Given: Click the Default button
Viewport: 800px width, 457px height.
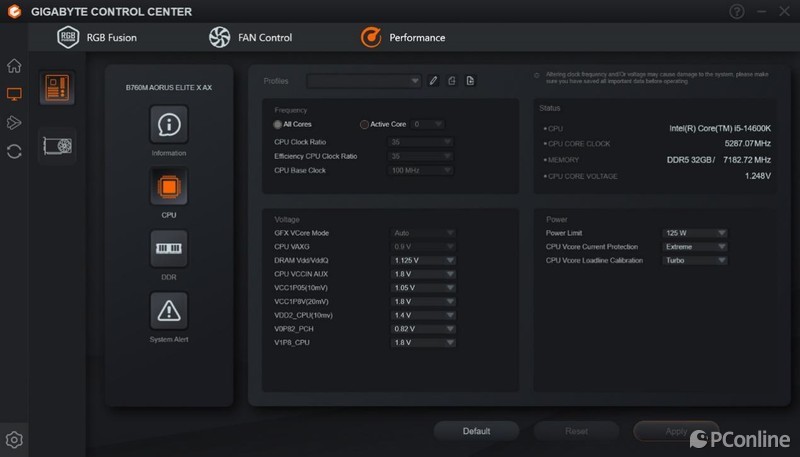Looking at the screenshot, I should [476, 431].
